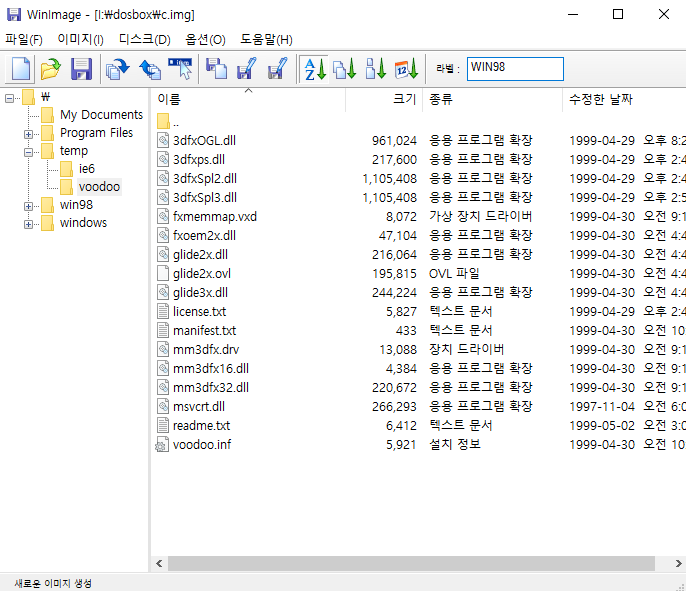
Task: Select file 3dfxOGL.dll
Action: [204, 140]
